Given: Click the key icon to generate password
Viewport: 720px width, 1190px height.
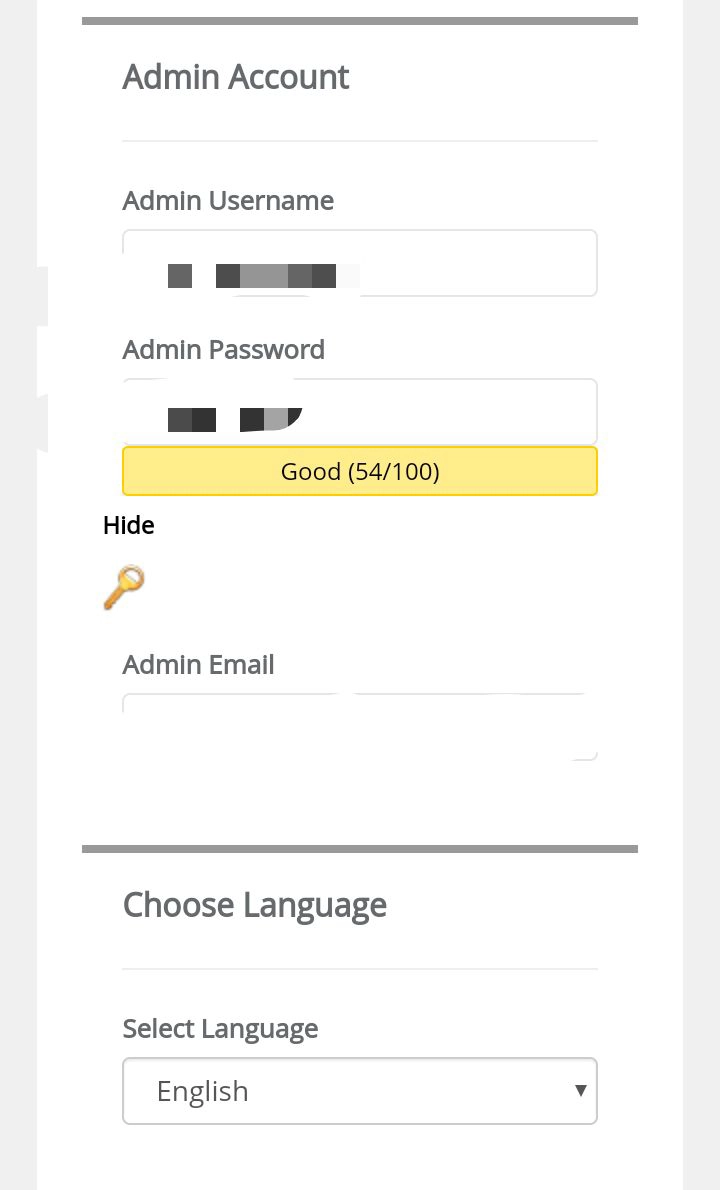Looking at the screenshot, I should point(124,587).
